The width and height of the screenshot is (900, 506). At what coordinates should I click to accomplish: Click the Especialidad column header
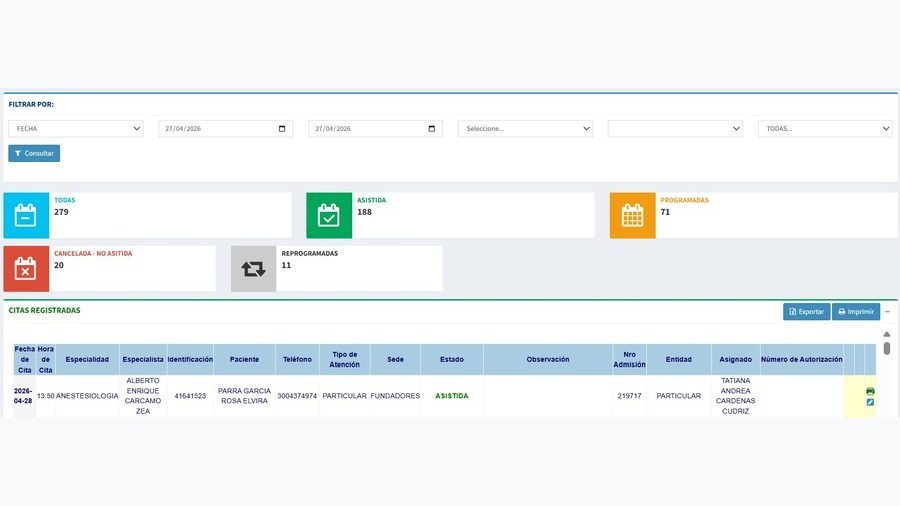tap(87, 360)
